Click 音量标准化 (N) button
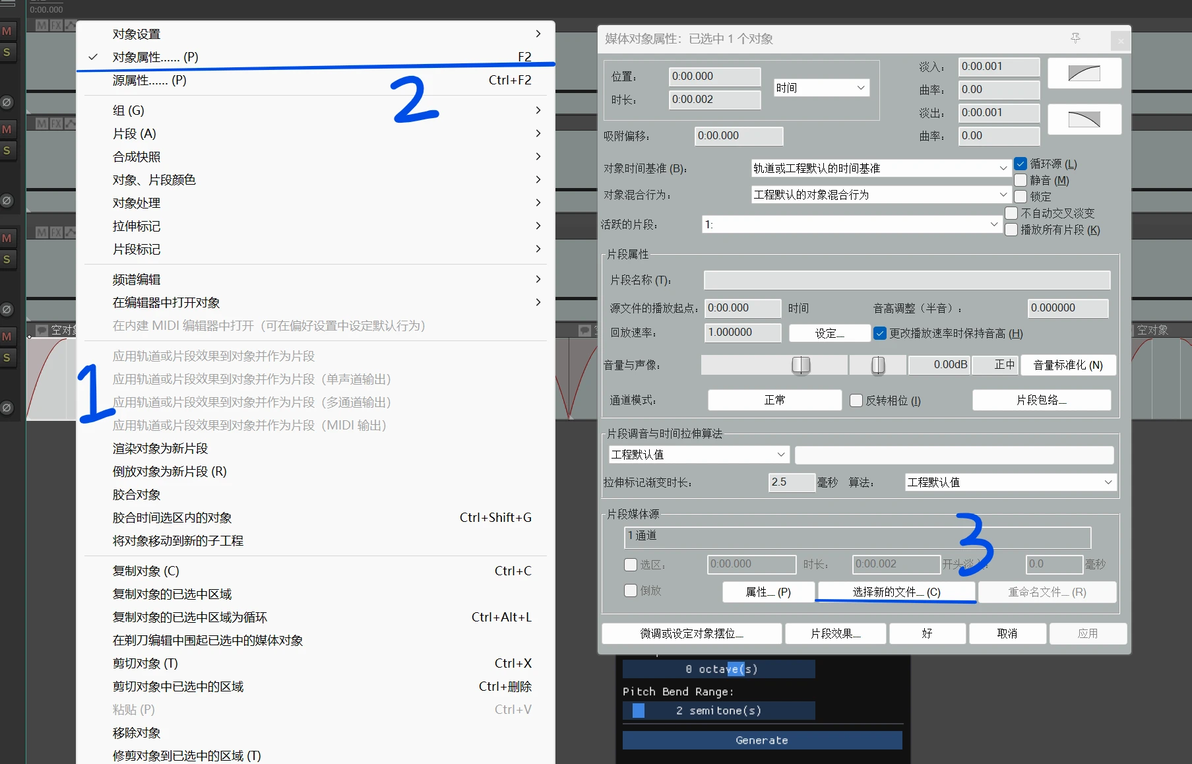1192x764 pixels. coord(1067,365)
